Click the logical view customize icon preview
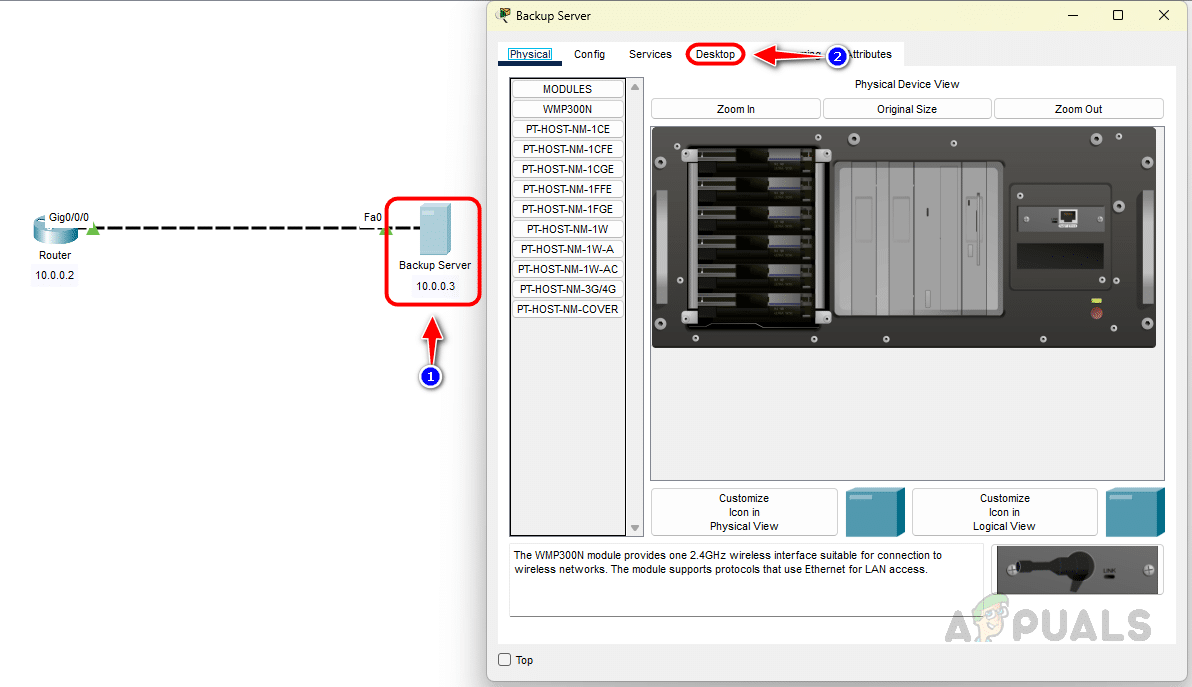Screen dimensions: 1192x687 1135,512
